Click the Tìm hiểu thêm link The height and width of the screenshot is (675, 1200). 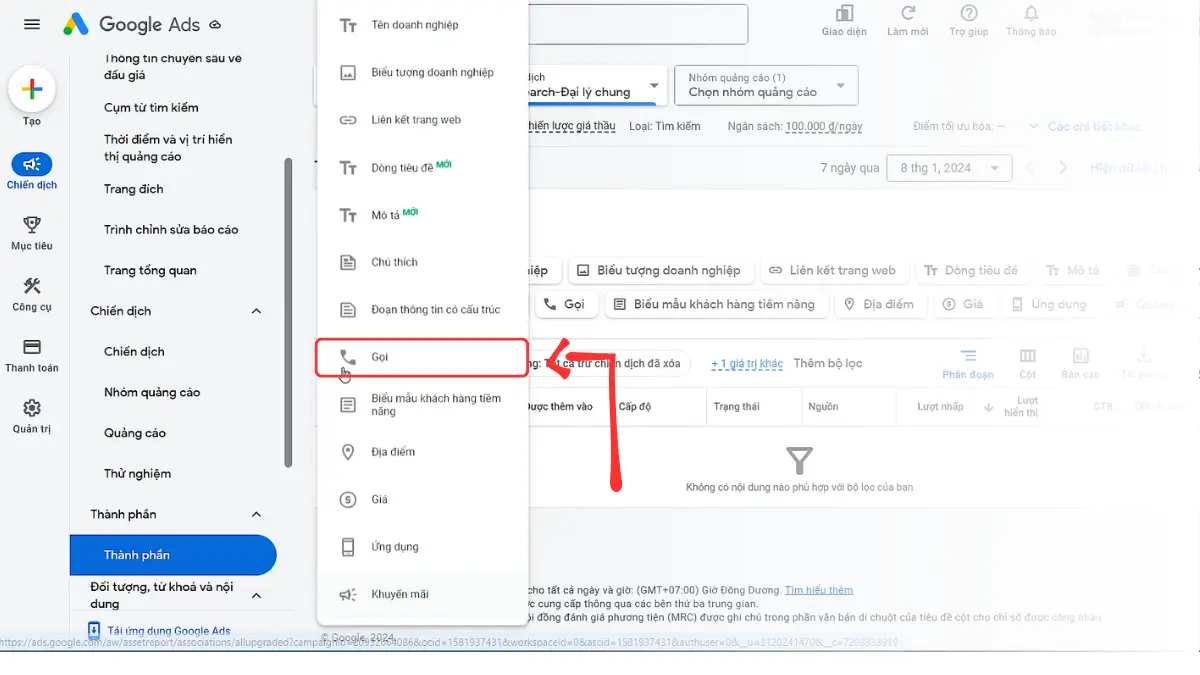pos(818,590)
